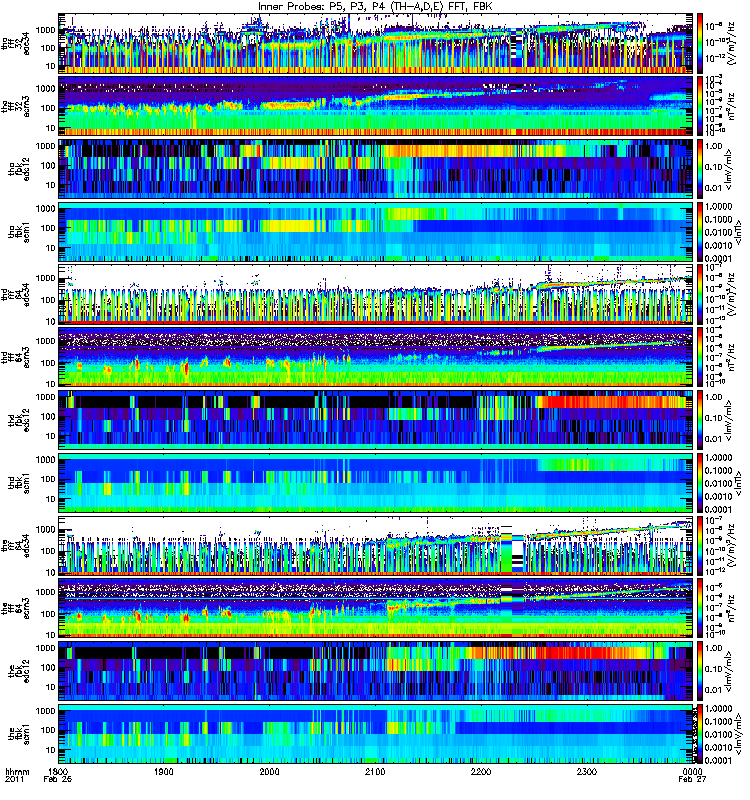Click the (V/m)²/Hz unit label of tha edc34

pyautogui.click(x=730, y=43)
